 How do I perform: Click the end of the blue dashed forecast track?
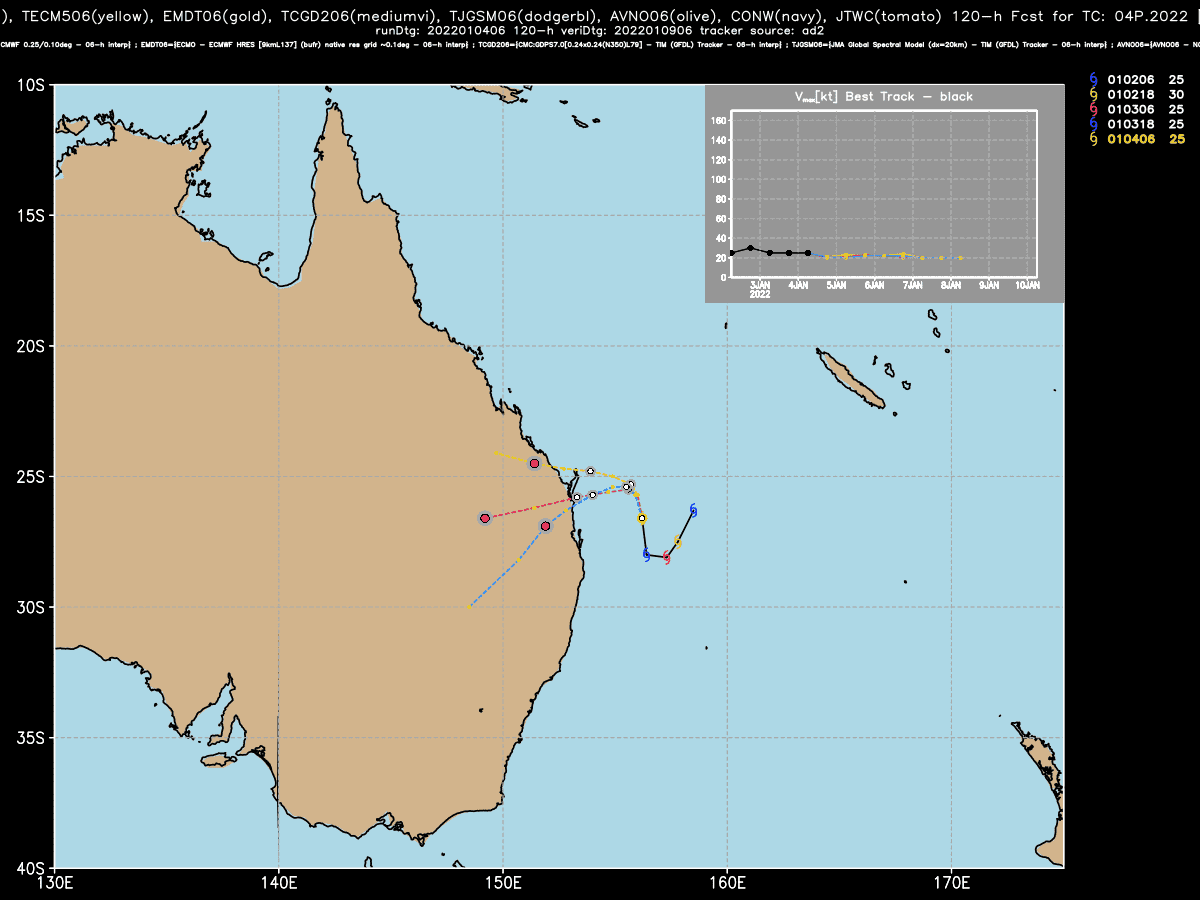pyautogui.click(x=470, y=605)
